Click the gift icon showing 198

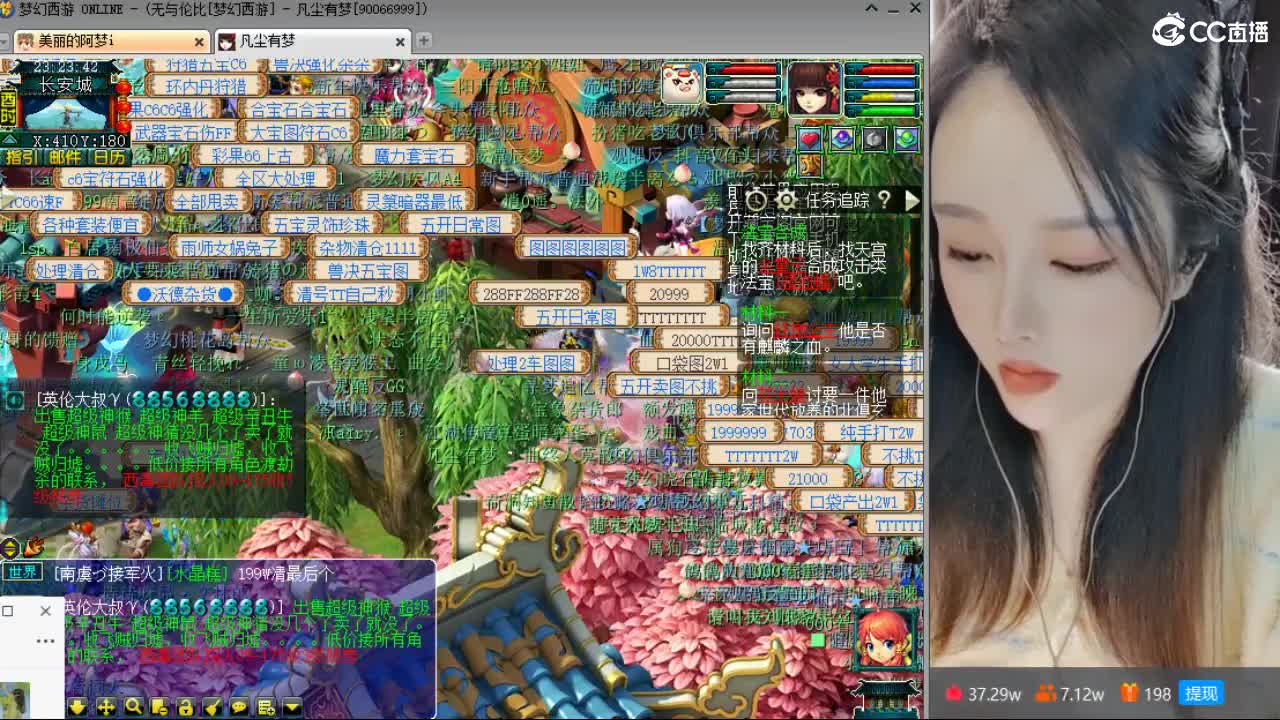[1129, 693]
